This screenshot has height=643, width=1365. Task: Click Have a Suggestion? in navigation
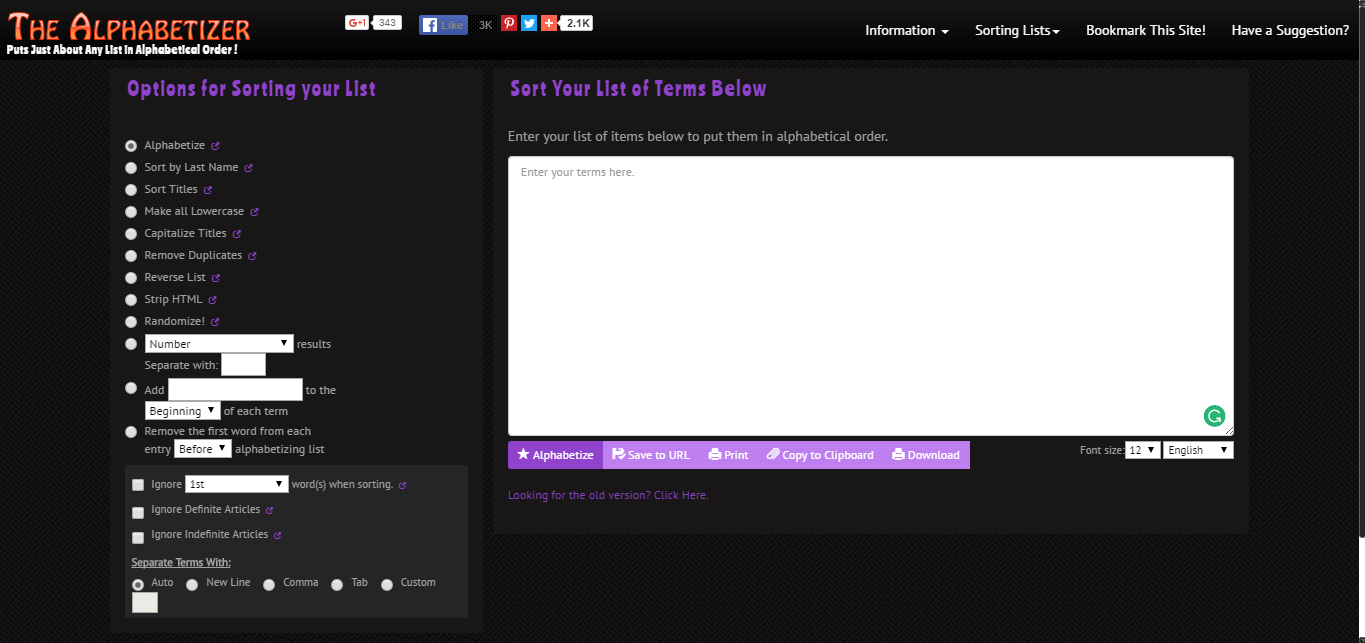[1290, 30]
